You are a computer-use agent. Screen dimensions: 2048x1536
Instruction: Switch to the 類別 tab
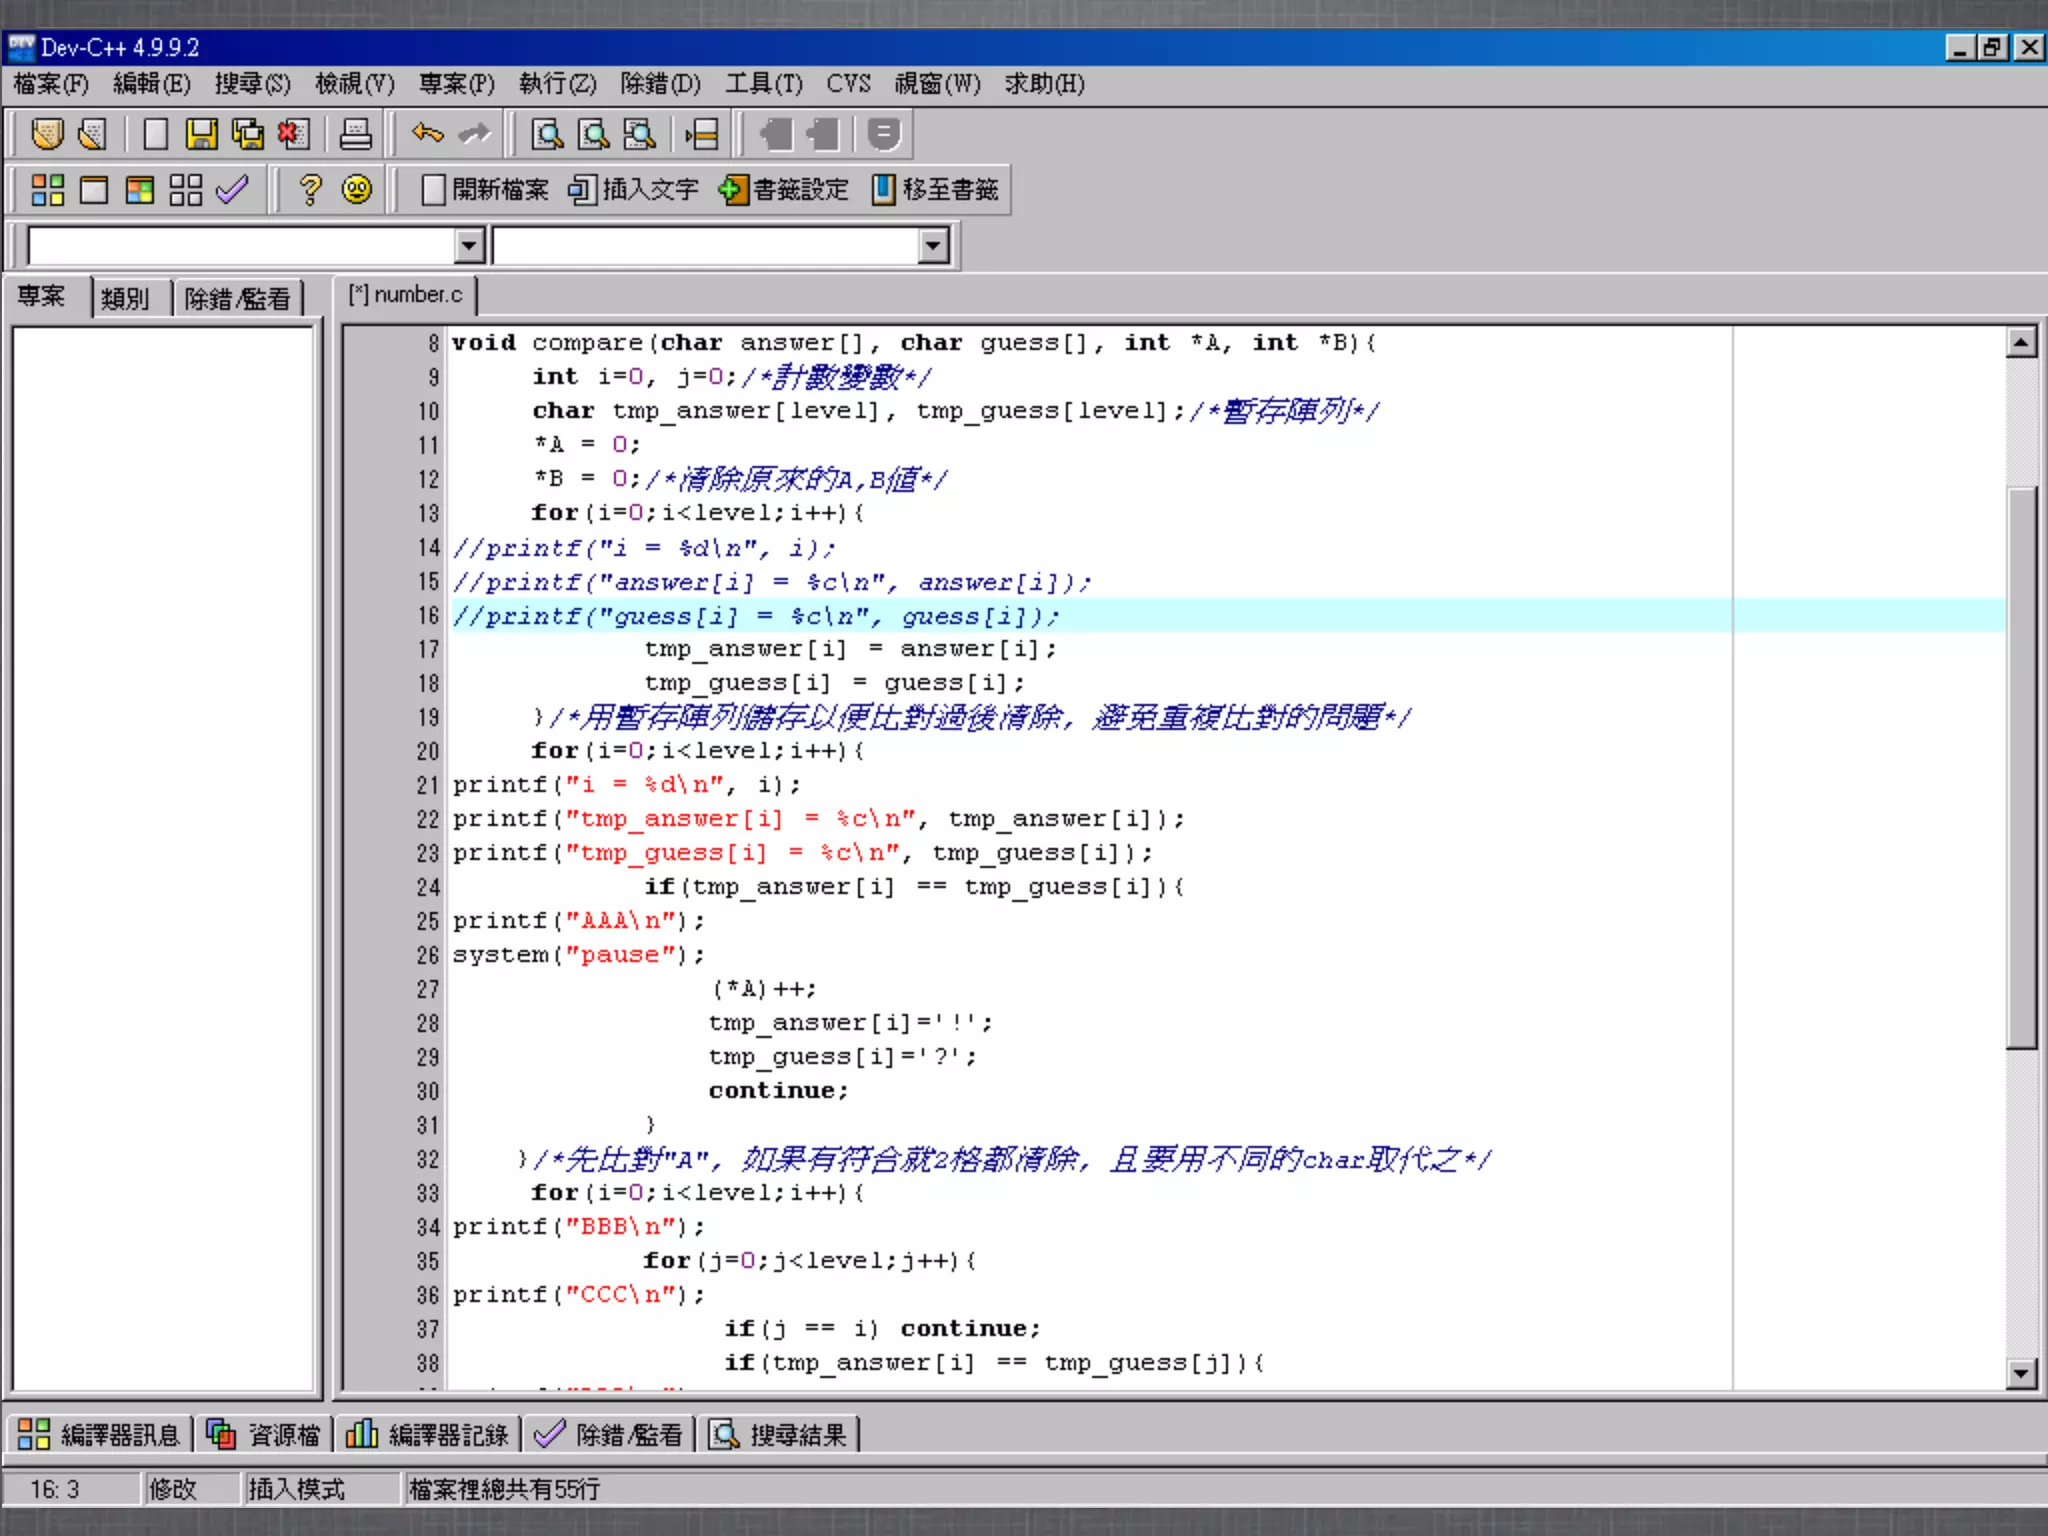(x=125, y=298)
